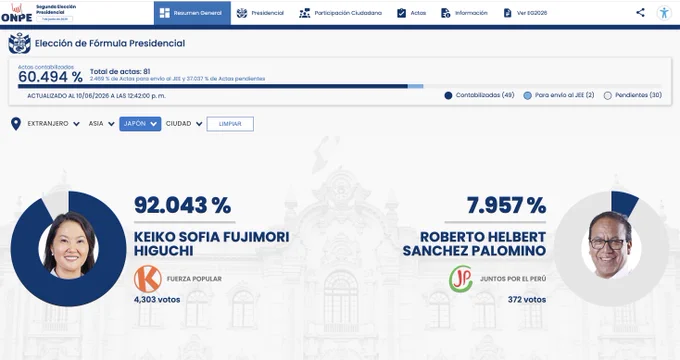Click the Resumen General grid icon
The height and width of the screenshot is (360, 680).
coord(165,13)
